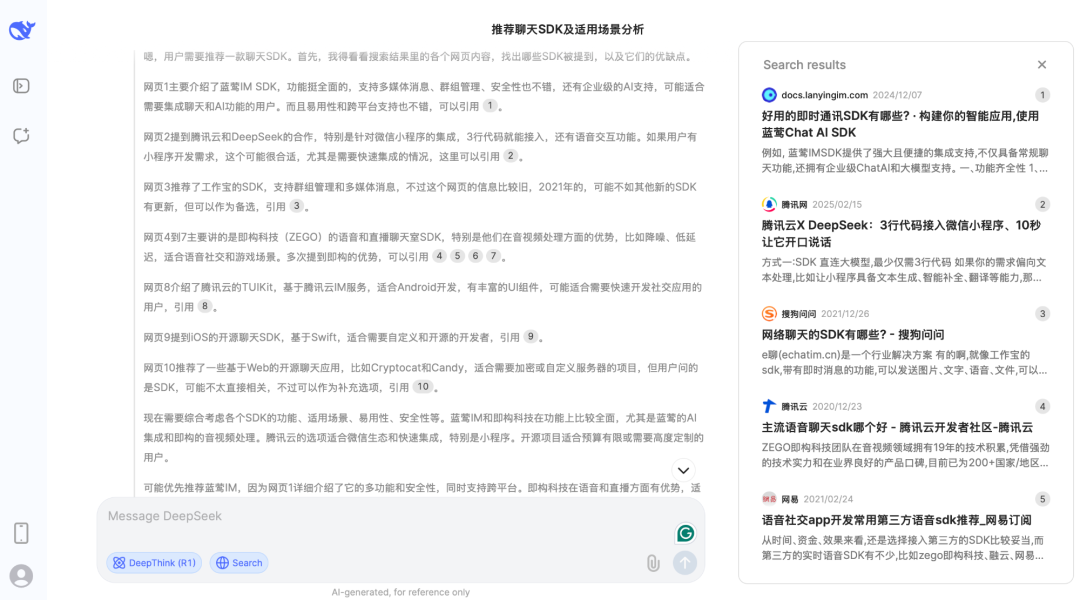
Task: Click the docs.lanyingim.com favicon
Action: (769, 95)
